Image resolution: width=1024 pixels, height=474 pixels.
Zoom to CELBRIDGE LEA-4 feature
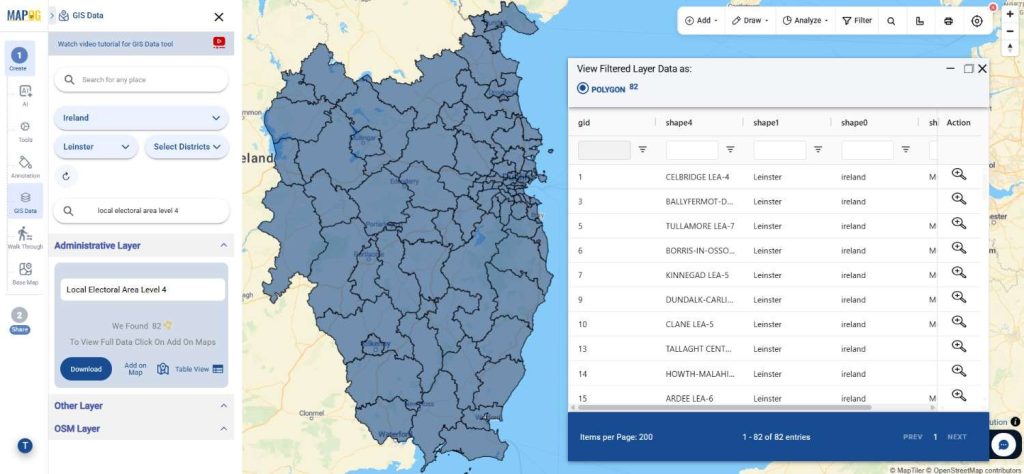tap(958, 174)
